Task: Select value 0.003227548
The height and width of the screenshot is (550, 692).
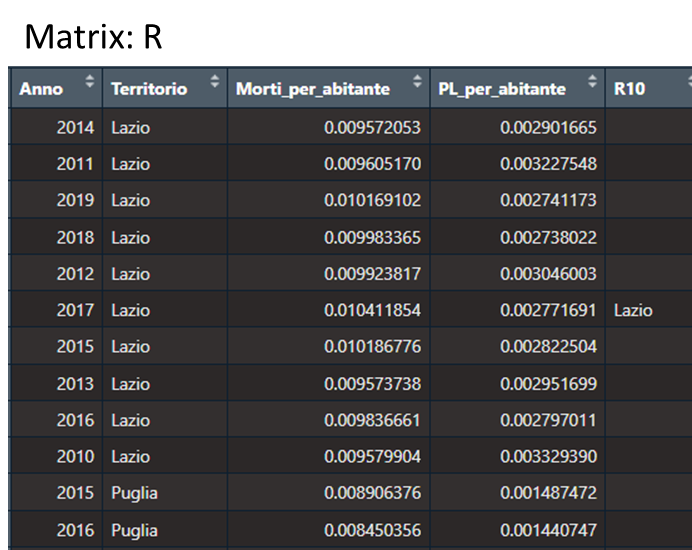Action: pyautogui.click(x=549, y=164)
